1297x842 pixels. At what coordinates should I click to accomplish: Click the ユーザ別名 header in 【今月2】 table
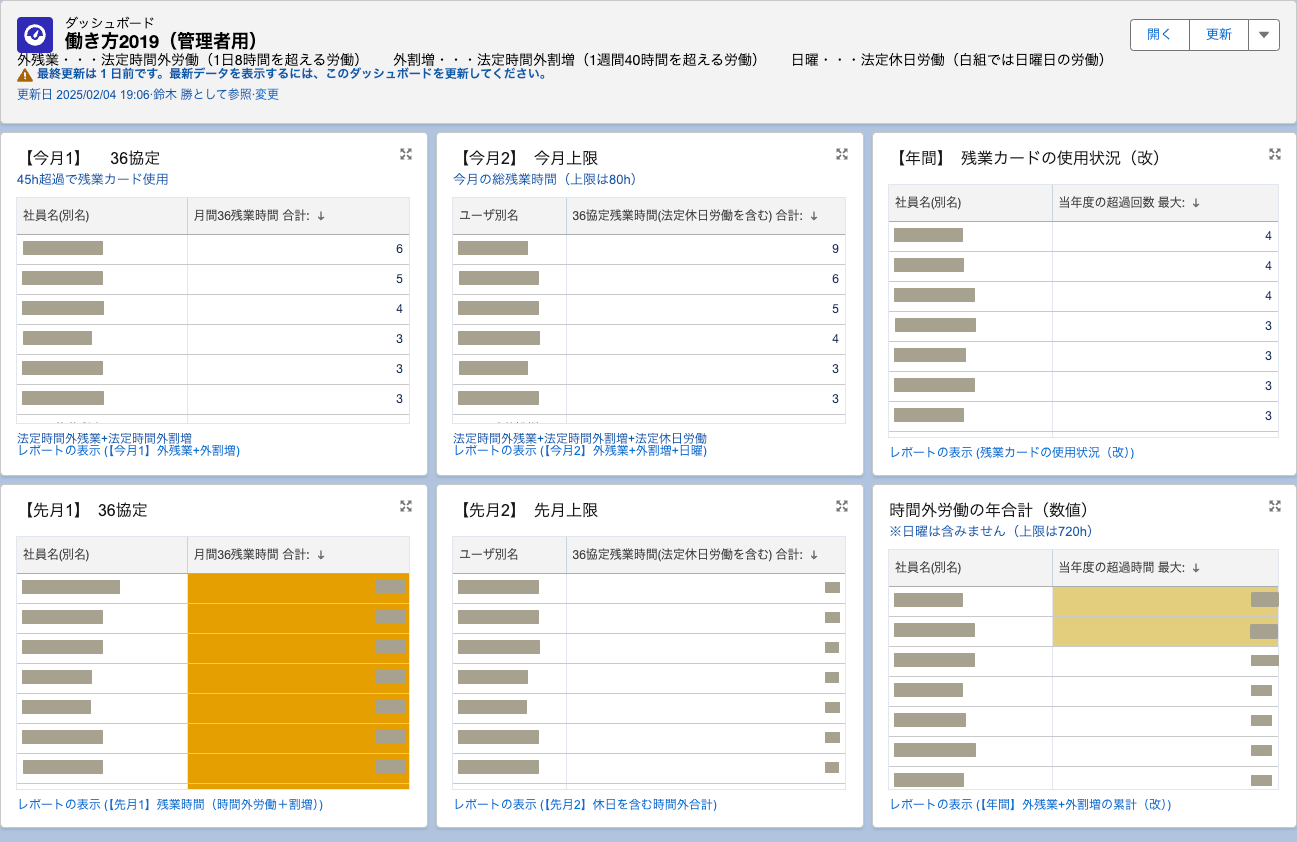tap(489, 216)
